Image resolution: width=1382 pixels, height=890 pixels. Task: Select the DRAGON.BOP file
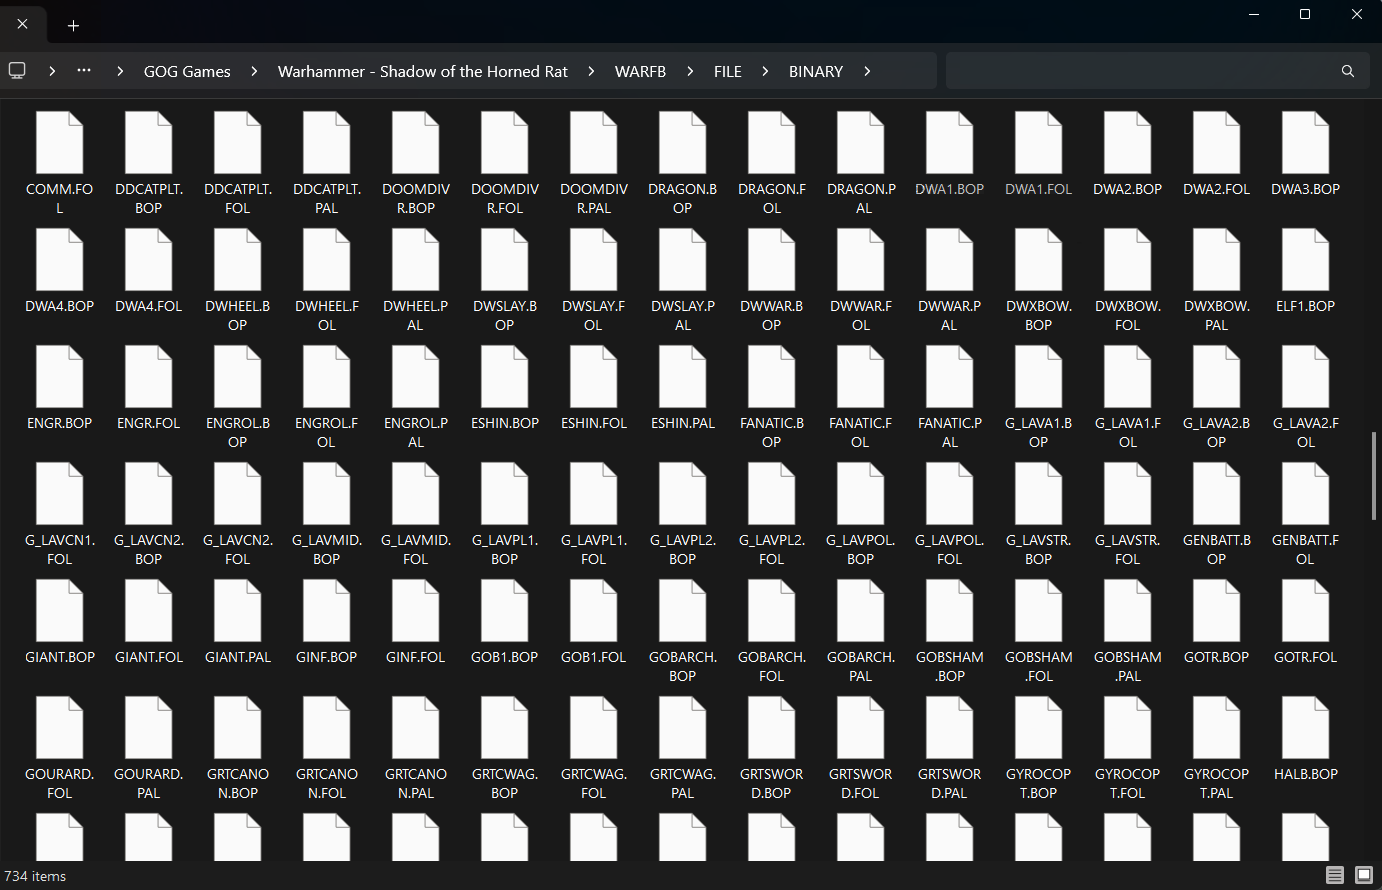(x=683, y=163)
